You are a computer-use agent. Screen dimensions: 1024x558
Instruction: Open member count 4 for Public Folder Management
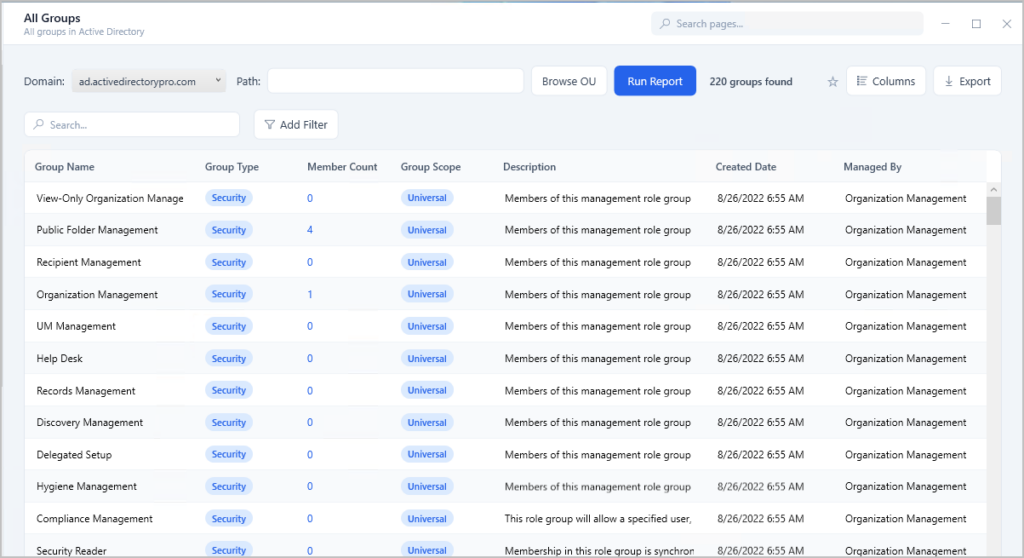(310, 230)
